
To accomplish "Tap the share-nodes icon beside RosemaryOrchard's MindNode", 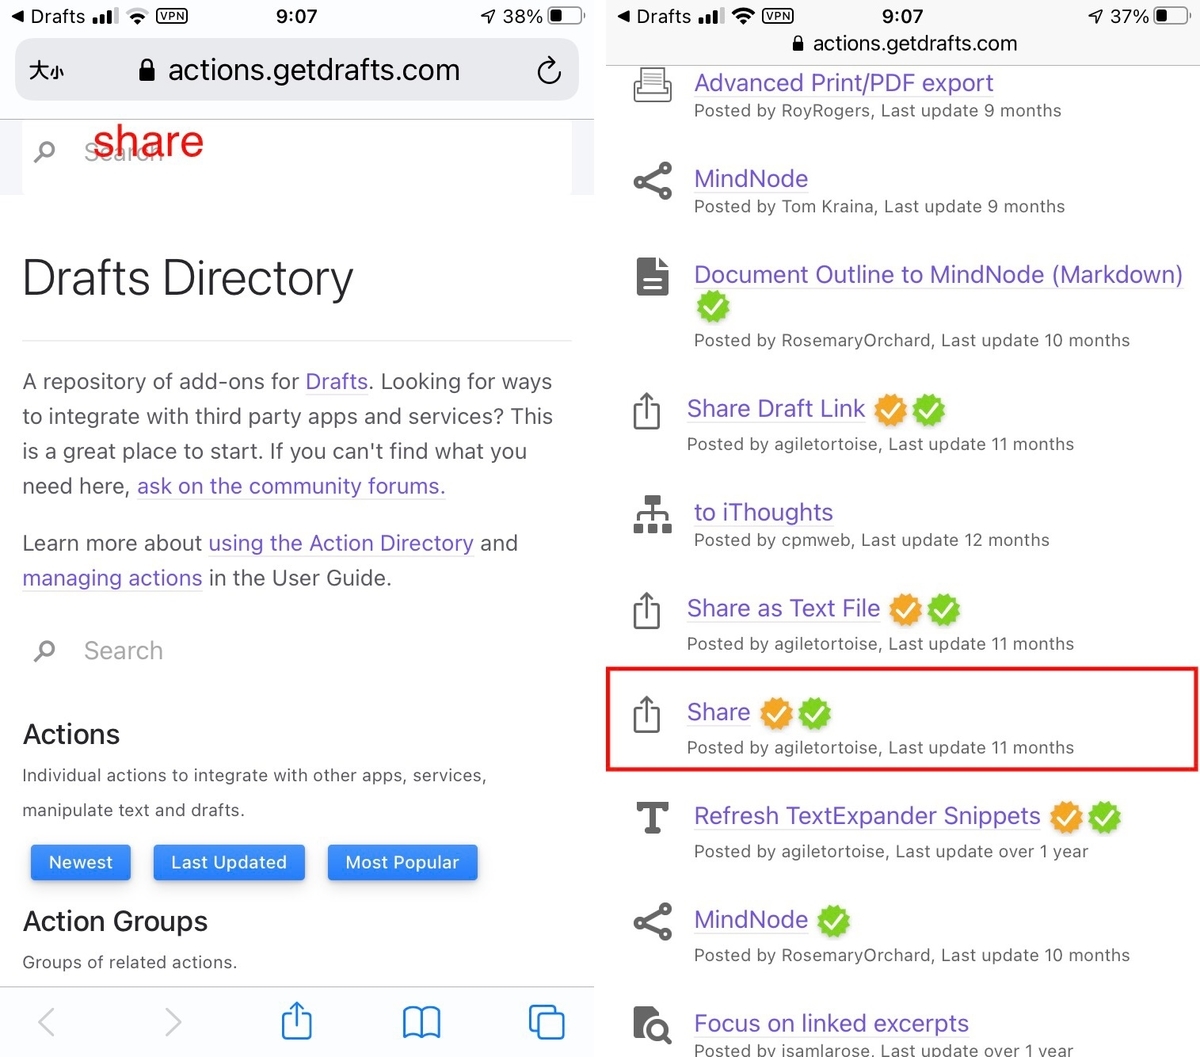I will pos(653,922).
